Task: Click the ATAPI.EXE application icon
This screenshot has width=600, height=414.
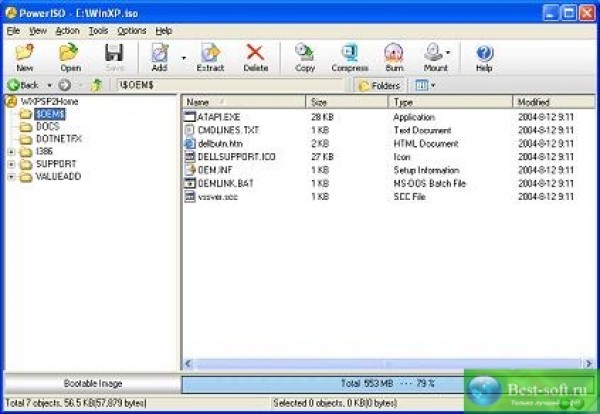Action: pyautogui.click(x=190, y=117)
